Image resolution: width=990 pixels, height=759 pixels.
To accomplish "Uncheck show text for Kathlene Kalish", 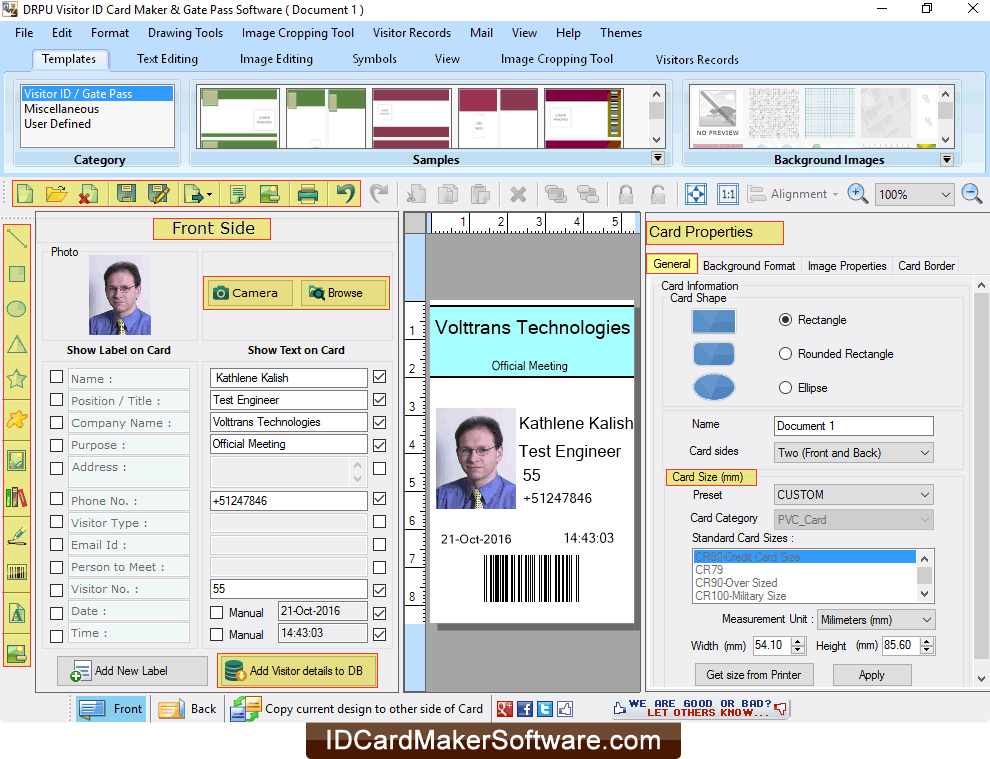I will pos(379,377).
